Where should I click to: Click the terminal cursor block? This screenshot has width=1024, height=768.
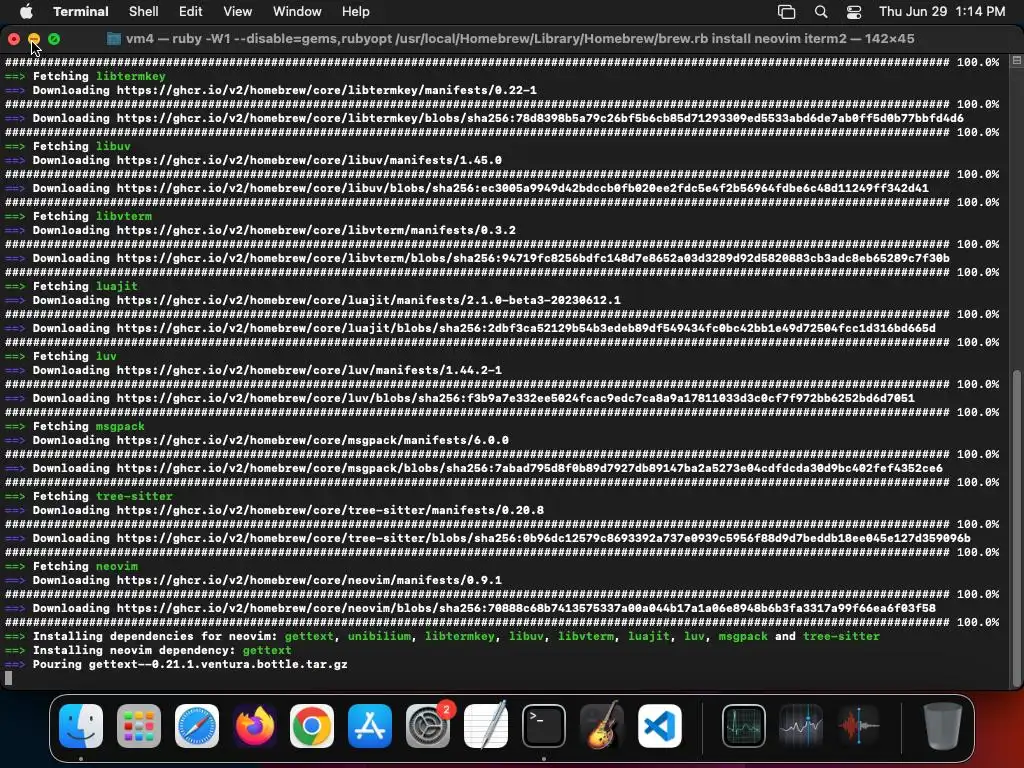click(8, 678)
